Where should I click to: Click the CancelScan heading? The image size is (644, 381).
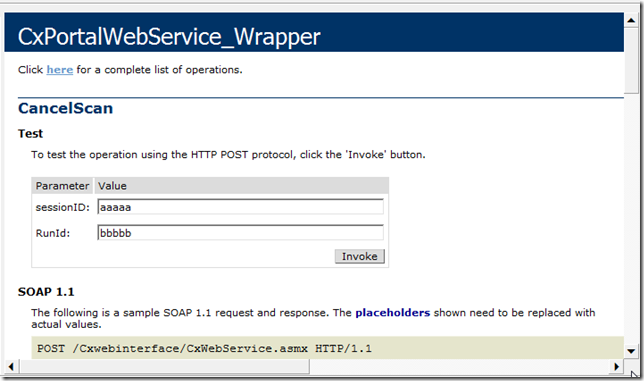tap(65, 108)
